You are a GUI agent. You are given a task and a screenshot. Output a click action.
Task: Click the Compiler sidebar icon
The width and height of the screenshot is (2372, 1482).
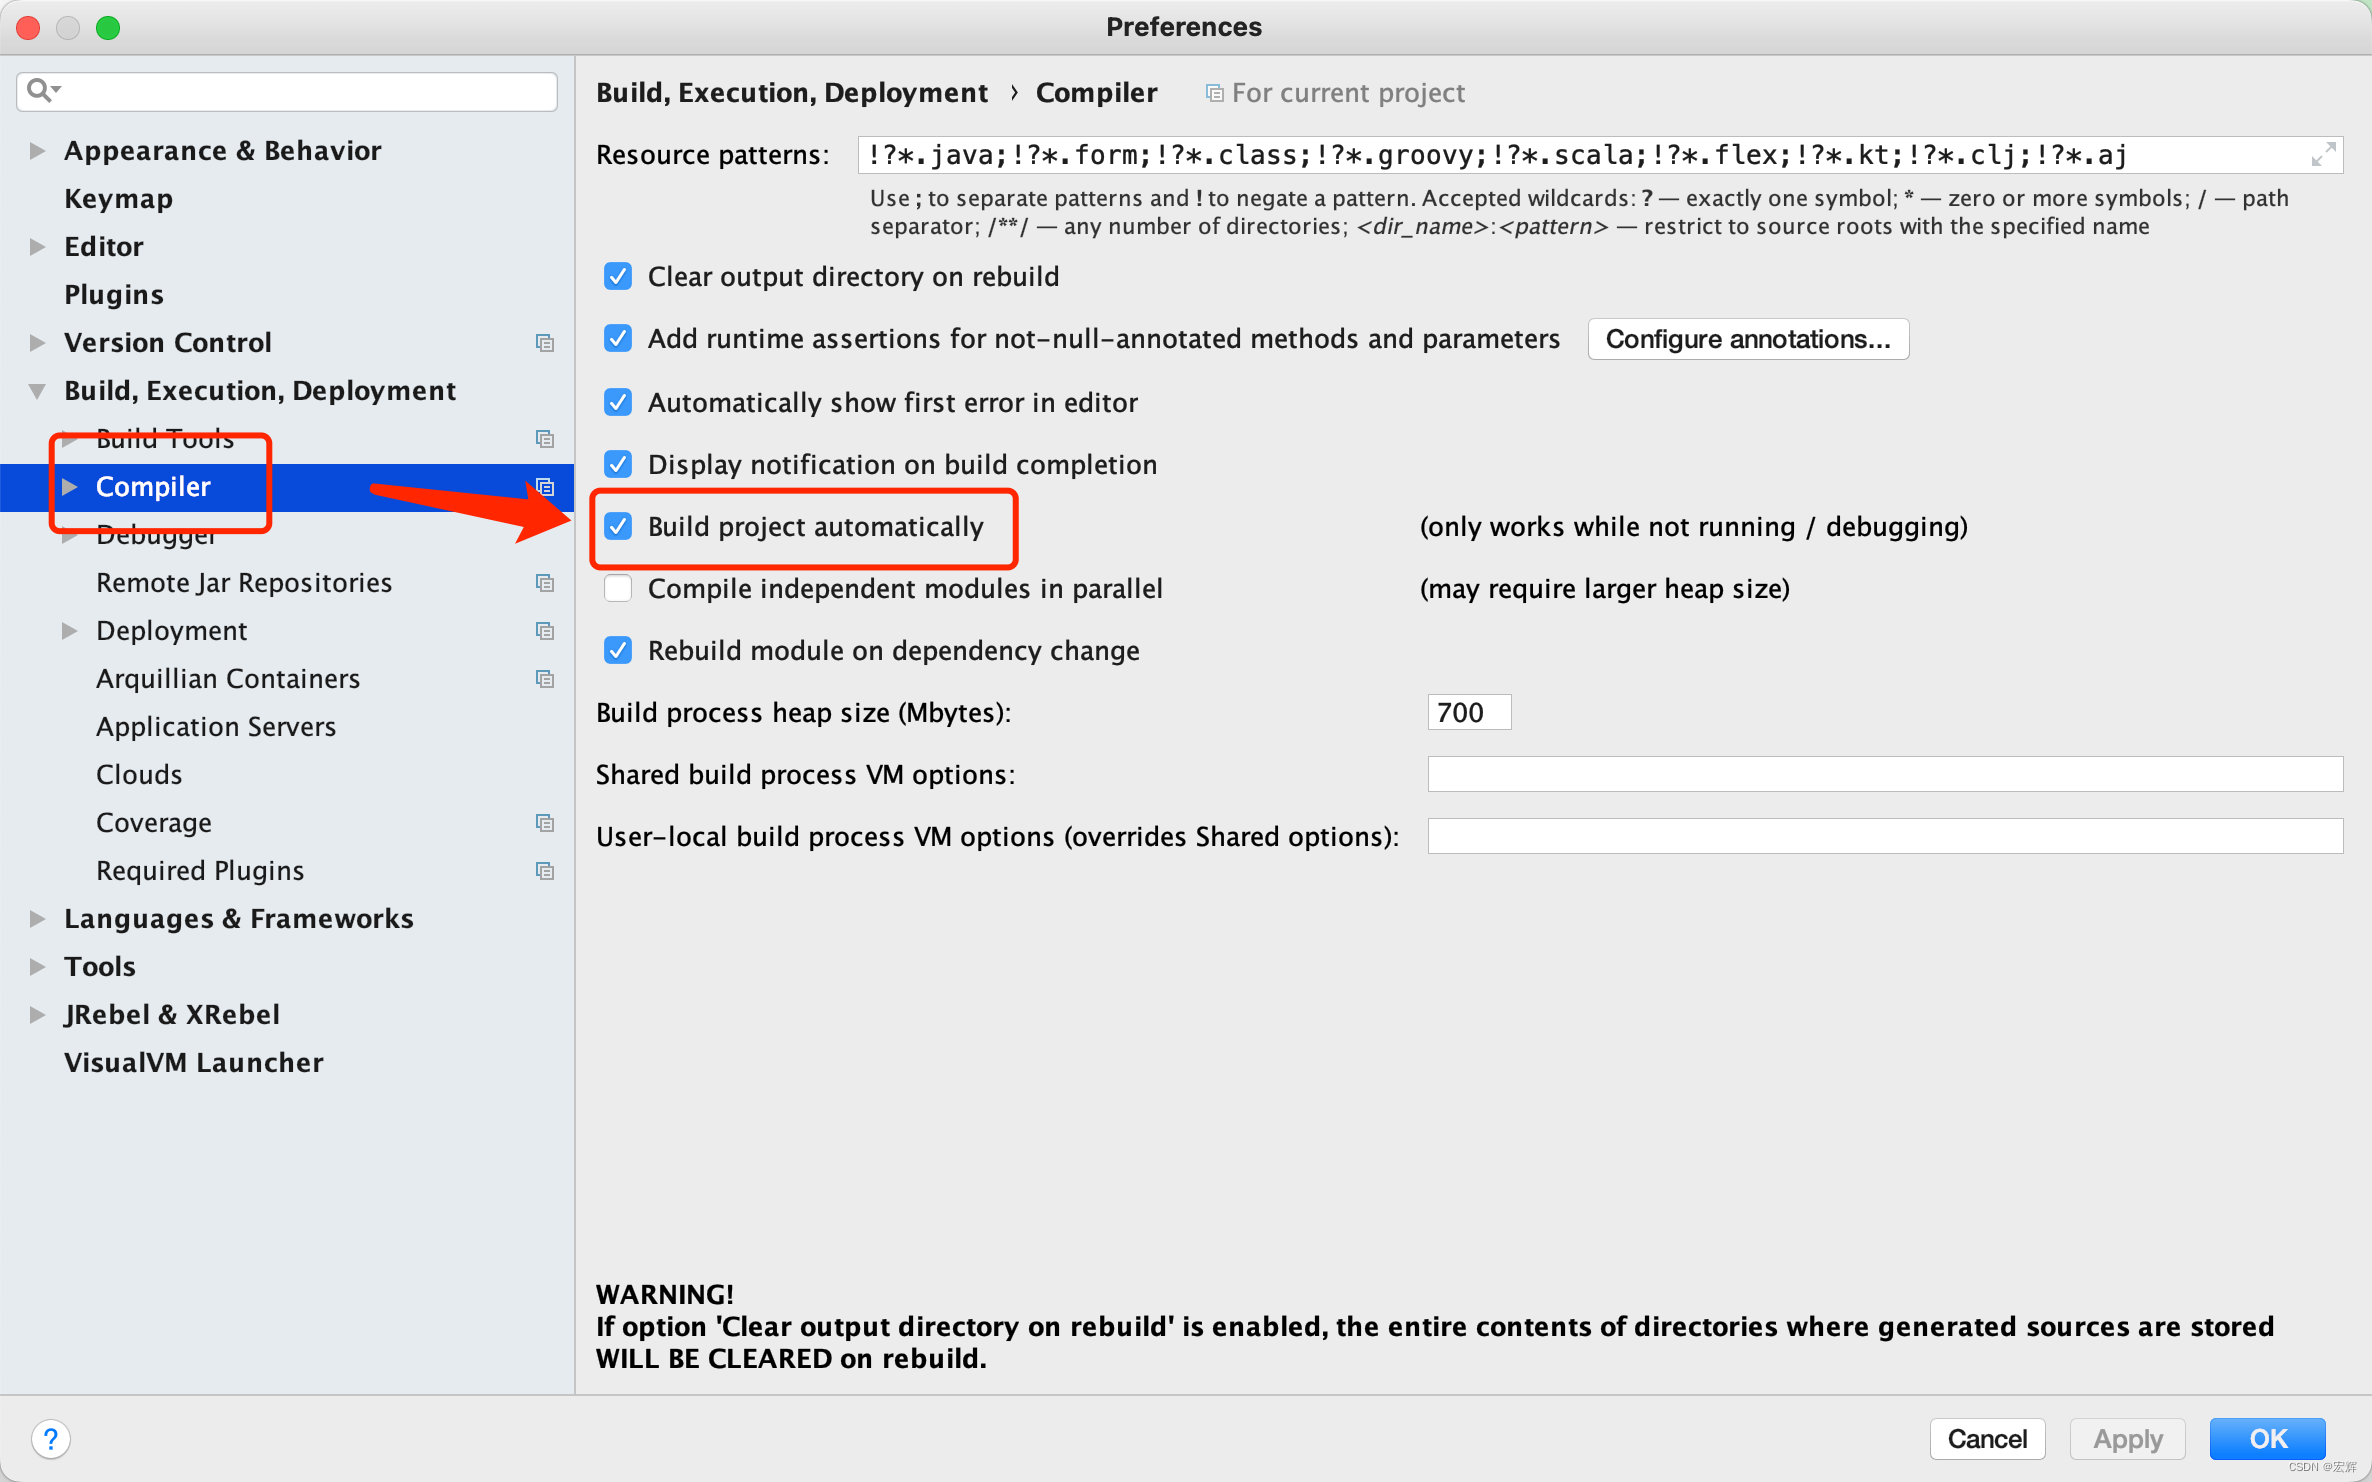coord(544,487)
